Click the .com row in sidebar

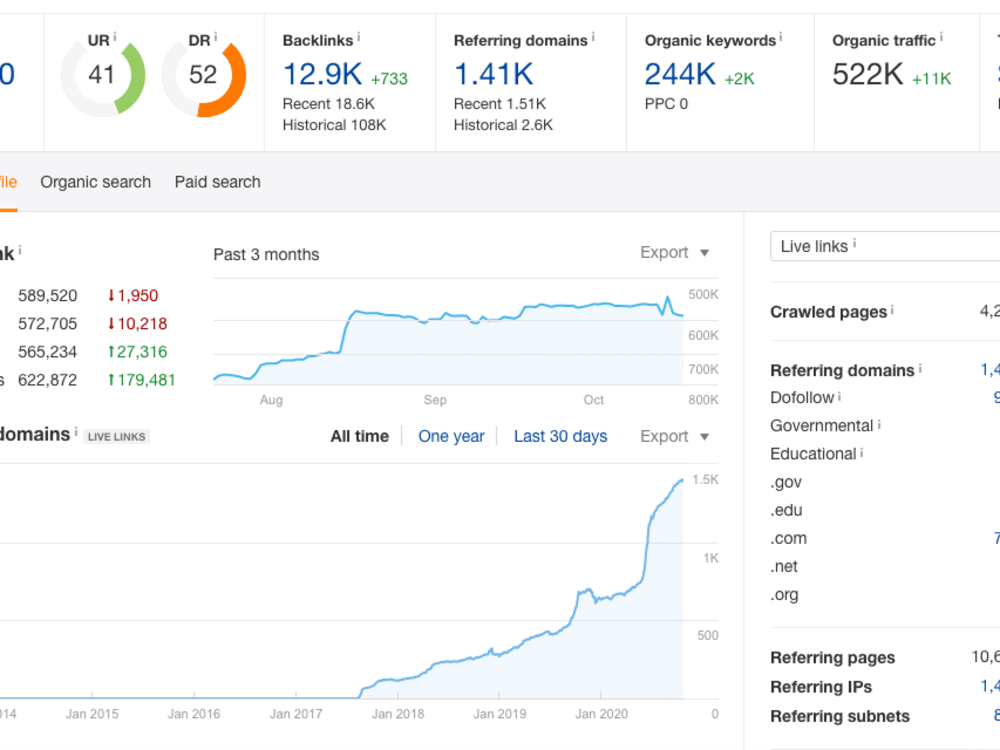click(788, 538)
